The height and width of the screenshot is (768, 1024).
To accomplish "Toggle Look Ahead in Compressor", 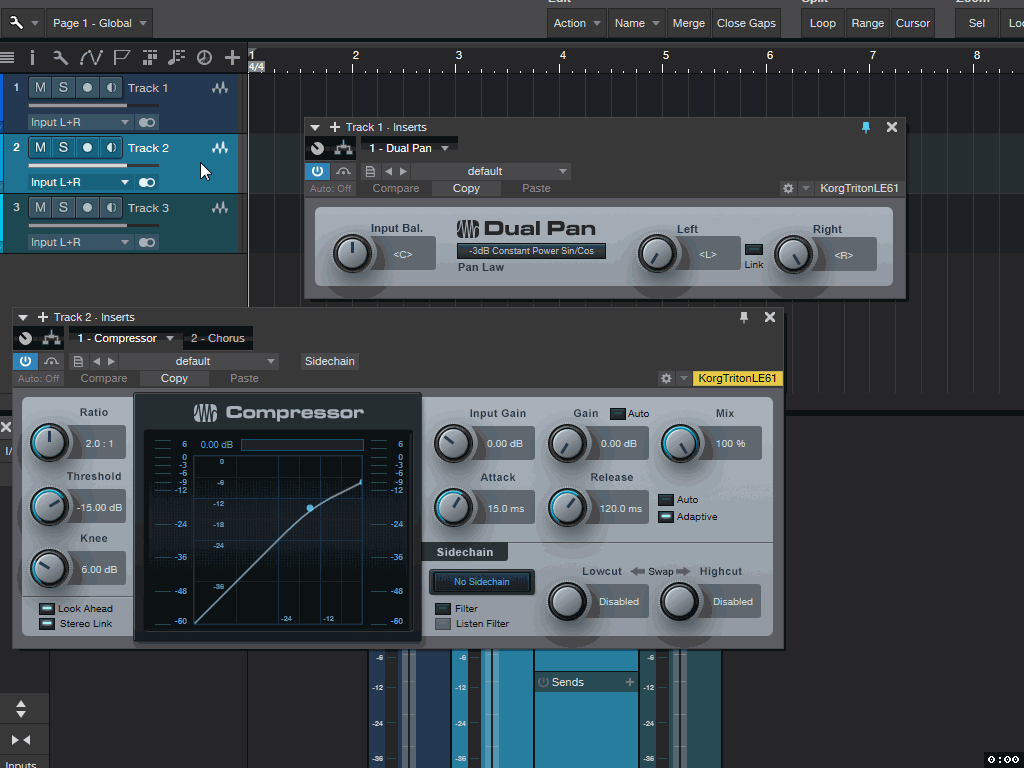I will pyautogui.click(x=46, y=609).
